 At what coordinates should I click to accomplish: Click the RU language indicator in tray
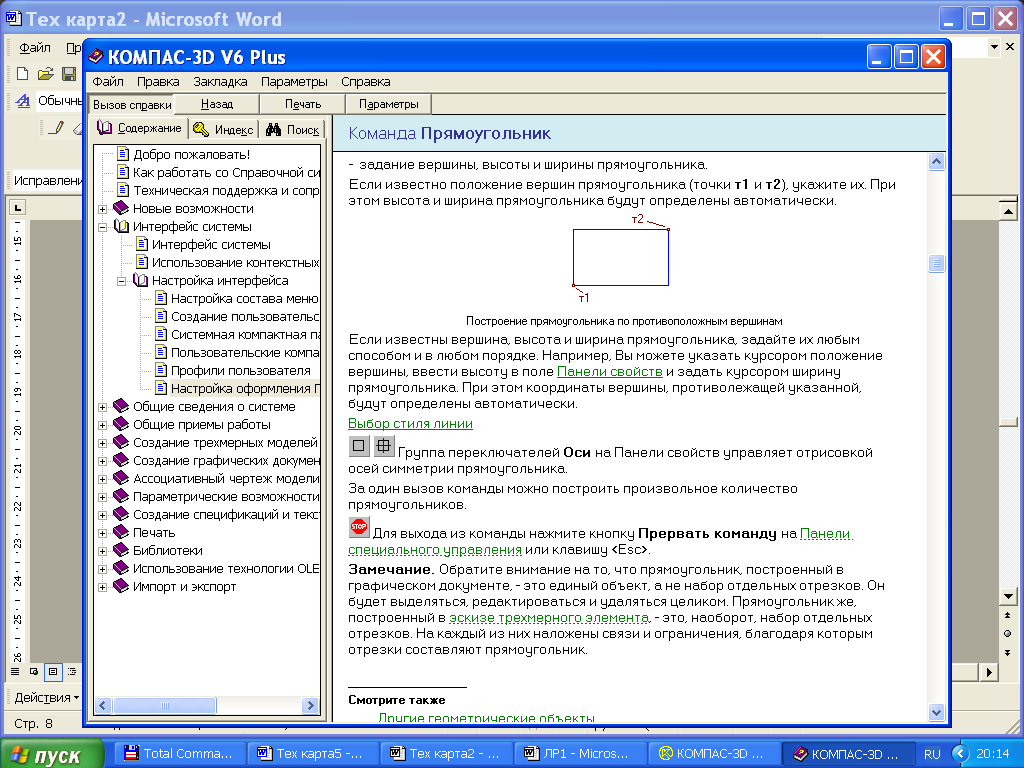[x=932, y=754]
